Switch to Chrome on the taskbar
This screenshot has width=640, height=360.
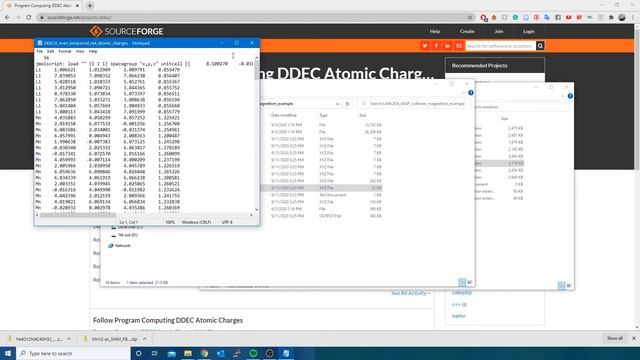[204, 353]
